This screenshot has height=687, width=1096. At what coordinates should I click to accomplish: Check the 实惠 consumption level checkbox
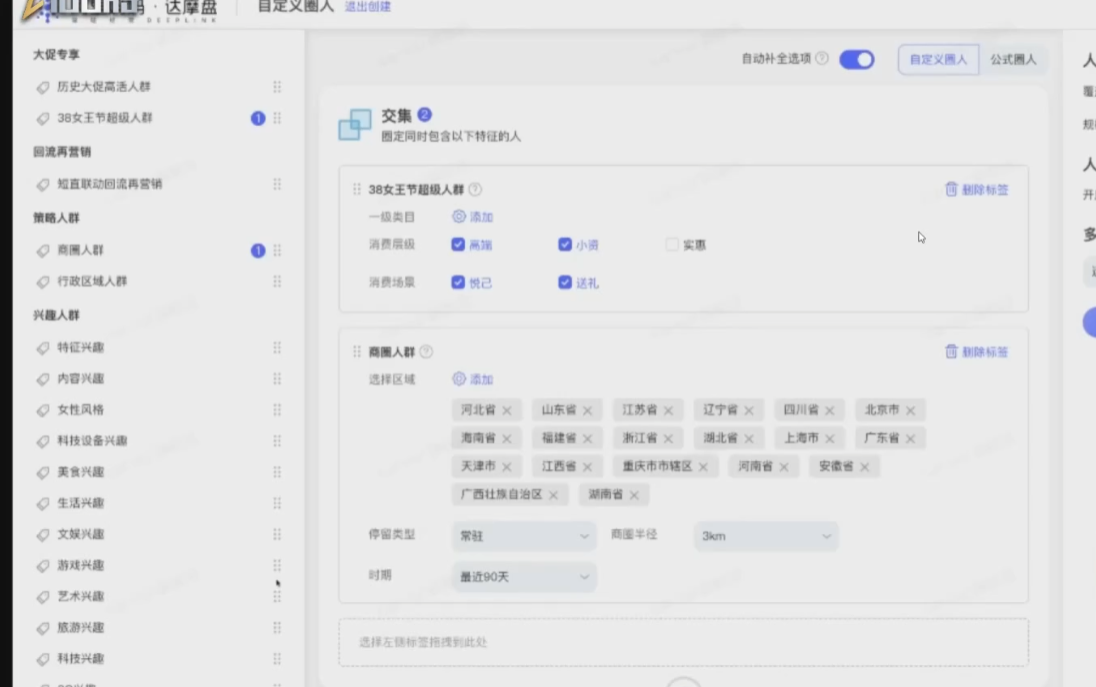[x=672, y=244]
